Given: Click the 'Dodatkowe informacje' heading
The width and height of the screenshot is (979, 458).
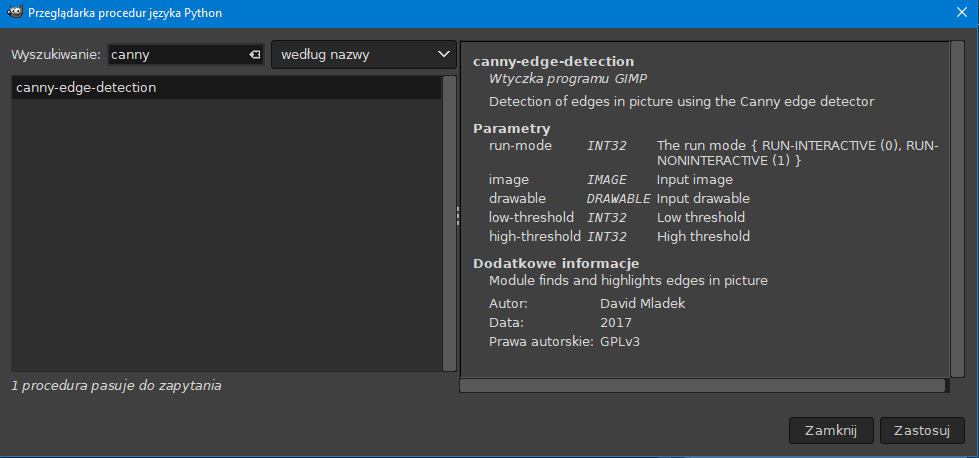Looking at the screenshot, I should (x=556, y=263).
